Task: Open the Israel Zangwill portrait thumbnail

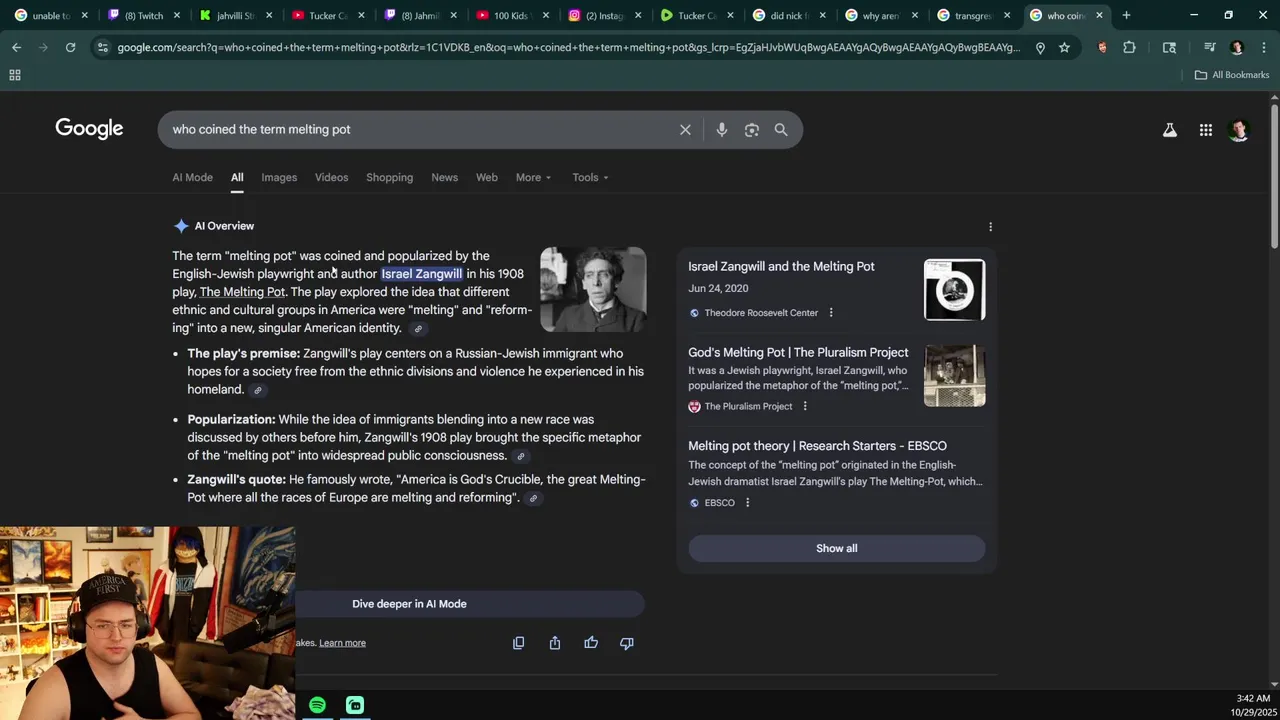Action: (593, 289)
